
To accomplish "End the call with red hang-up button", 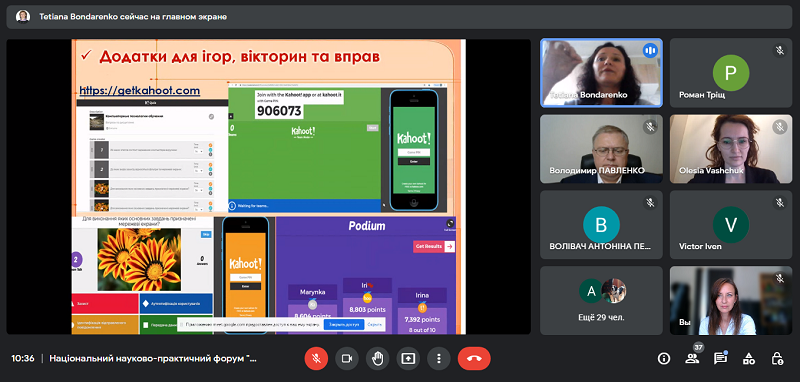I will click(x=474, y=359).
